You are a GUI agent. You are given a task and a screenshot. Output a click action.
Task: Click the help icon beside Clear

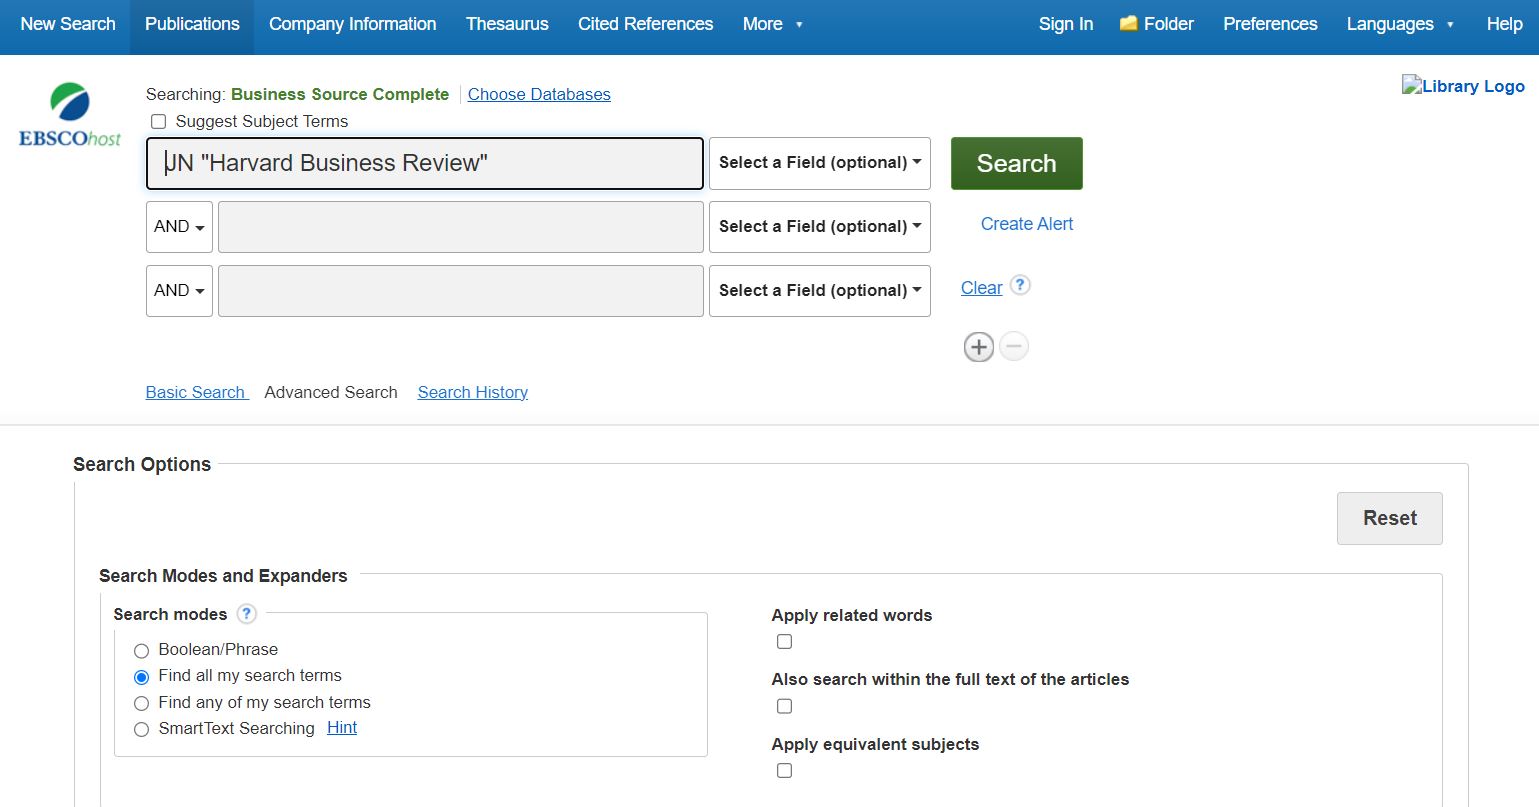pyautogui.click(x=1019, y=285)
